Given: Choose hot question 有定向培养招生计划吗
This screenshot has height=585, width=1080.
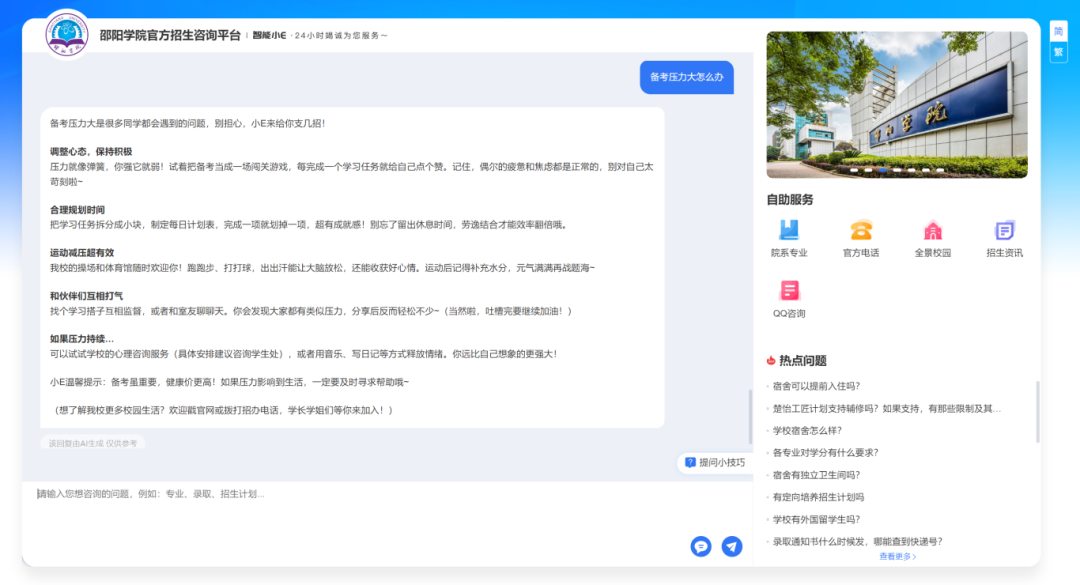Looking at the screenshot, I should click(818, 497).
